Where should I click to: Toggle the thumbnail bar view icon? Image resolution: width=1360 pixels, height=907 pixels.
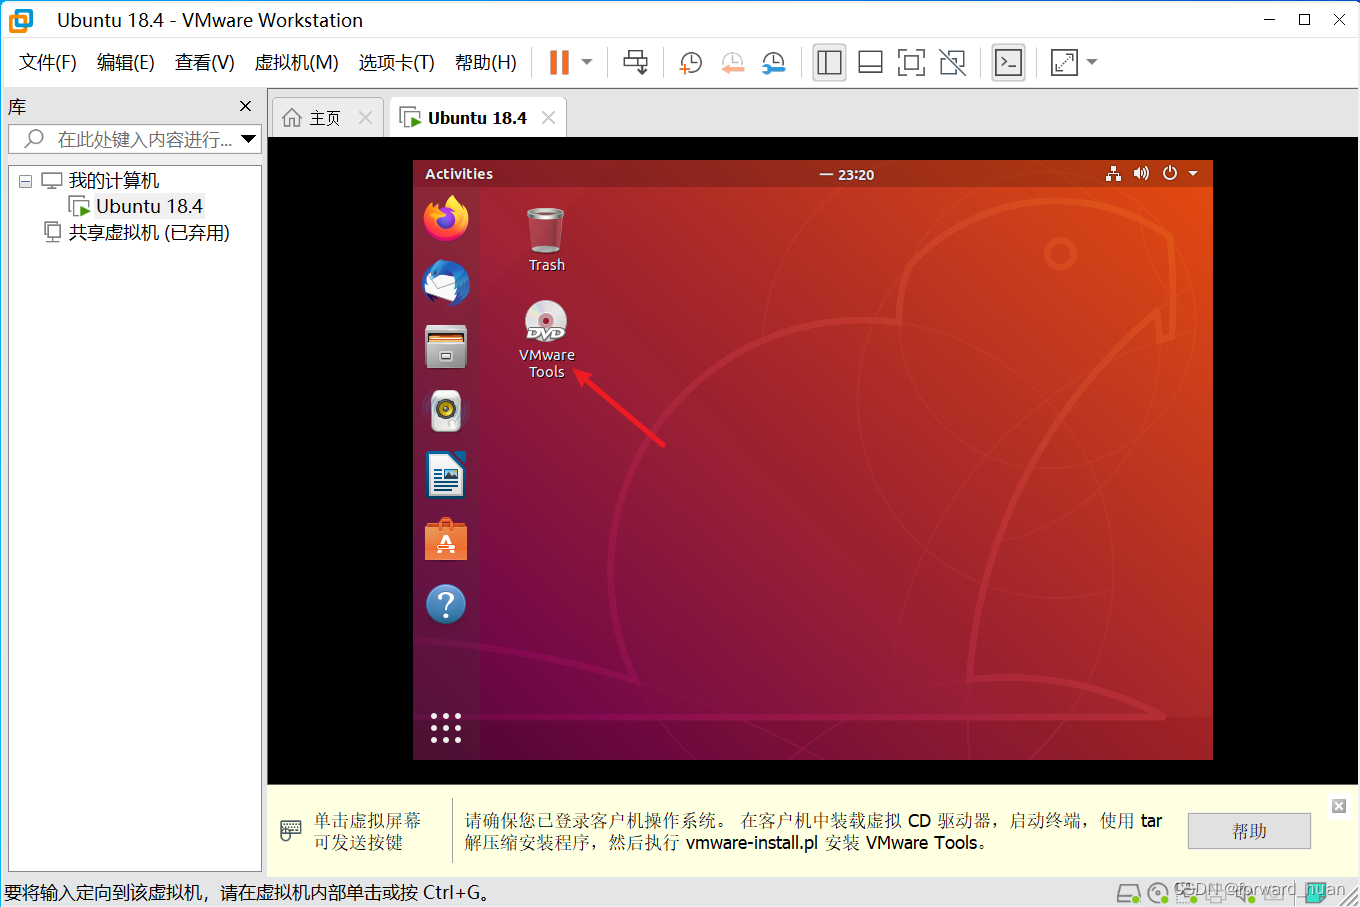pos(870,62)
